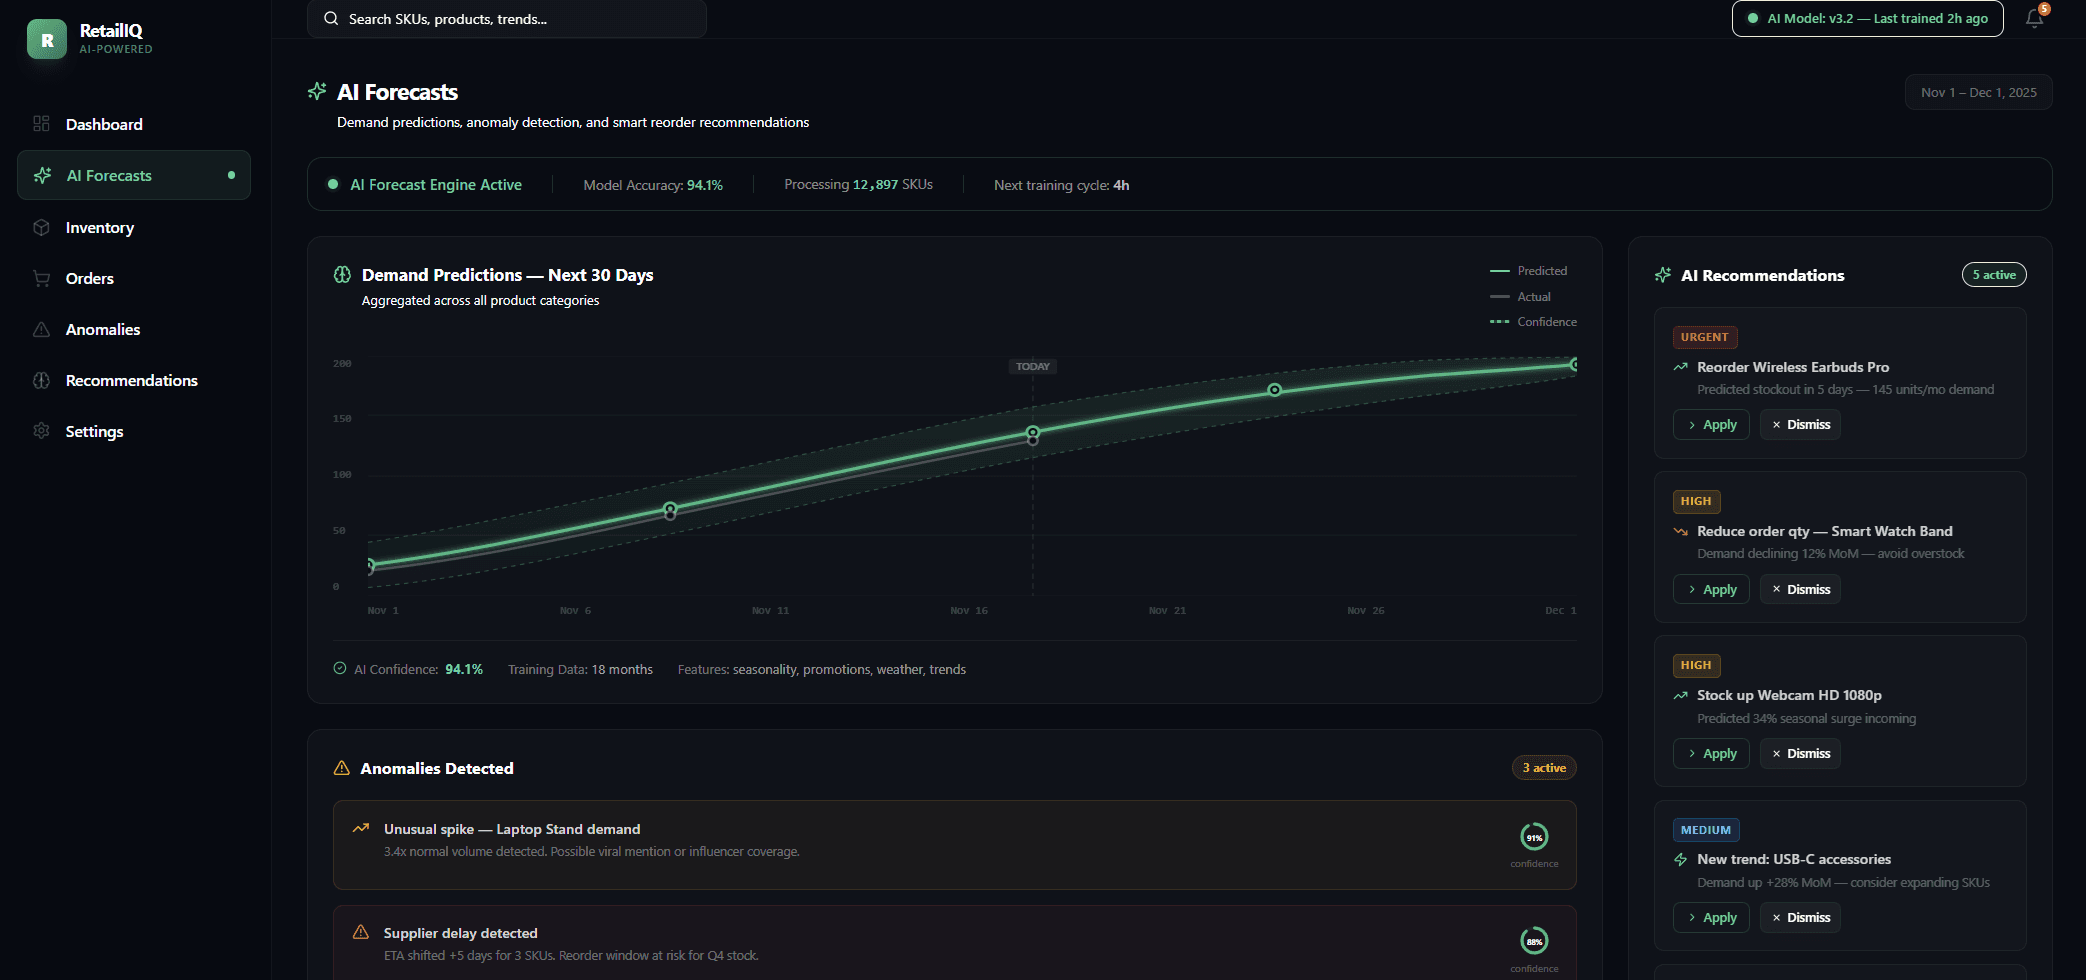Viewport: 2086px width, 980px height.
Task: Click the Features seasonality, promotions list
Action: click(x=822, y=669)
